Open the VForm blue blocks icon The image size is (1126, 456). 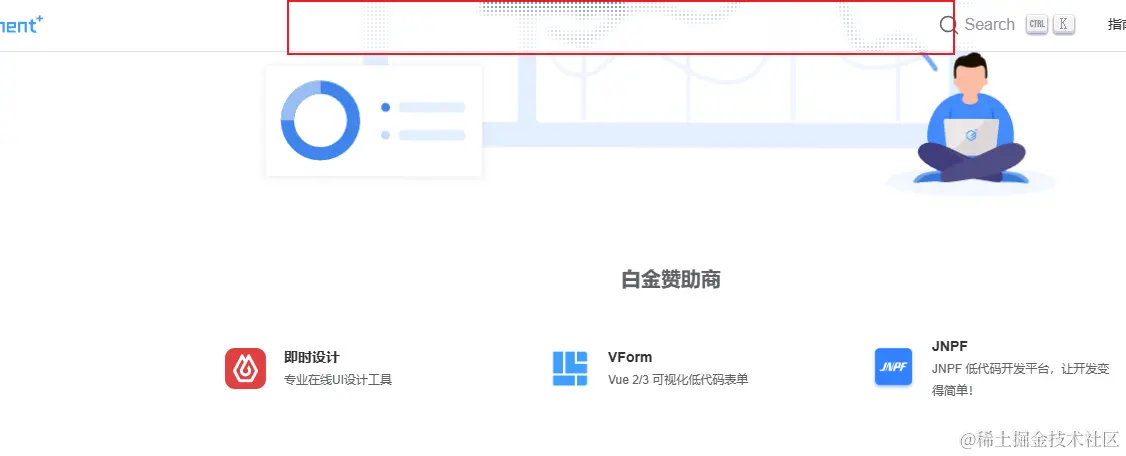[570, 368]
